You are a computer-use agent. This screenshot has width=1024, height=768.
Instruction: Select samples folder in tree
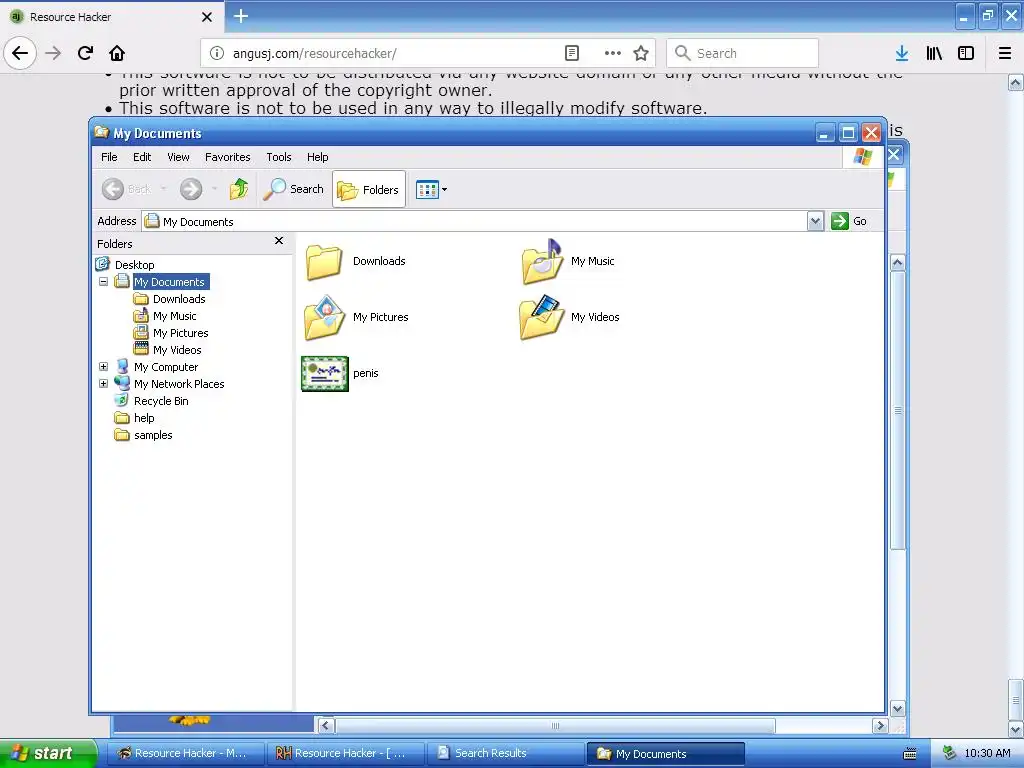click(x=153, y=434)
